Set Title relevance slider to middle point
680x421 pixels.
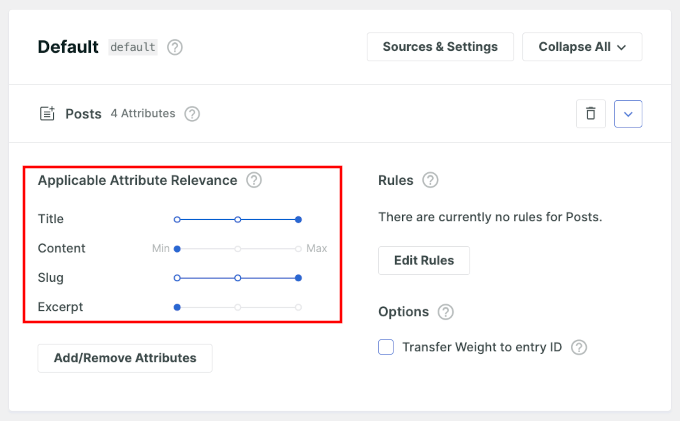238,219
